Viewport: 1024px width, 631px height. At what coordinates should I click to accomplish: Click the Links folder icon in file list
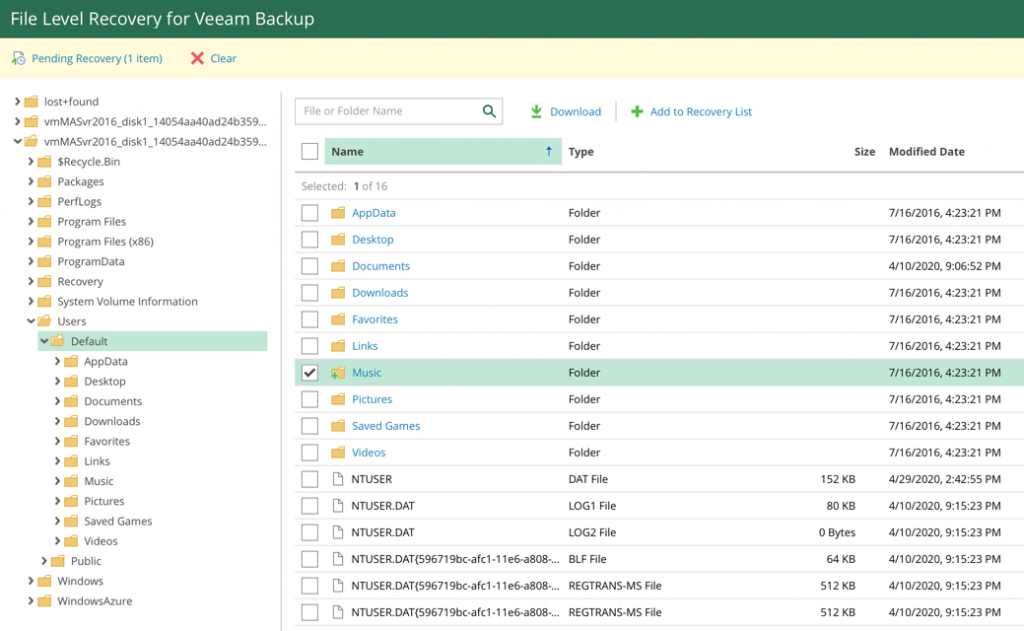click(338, 346)
